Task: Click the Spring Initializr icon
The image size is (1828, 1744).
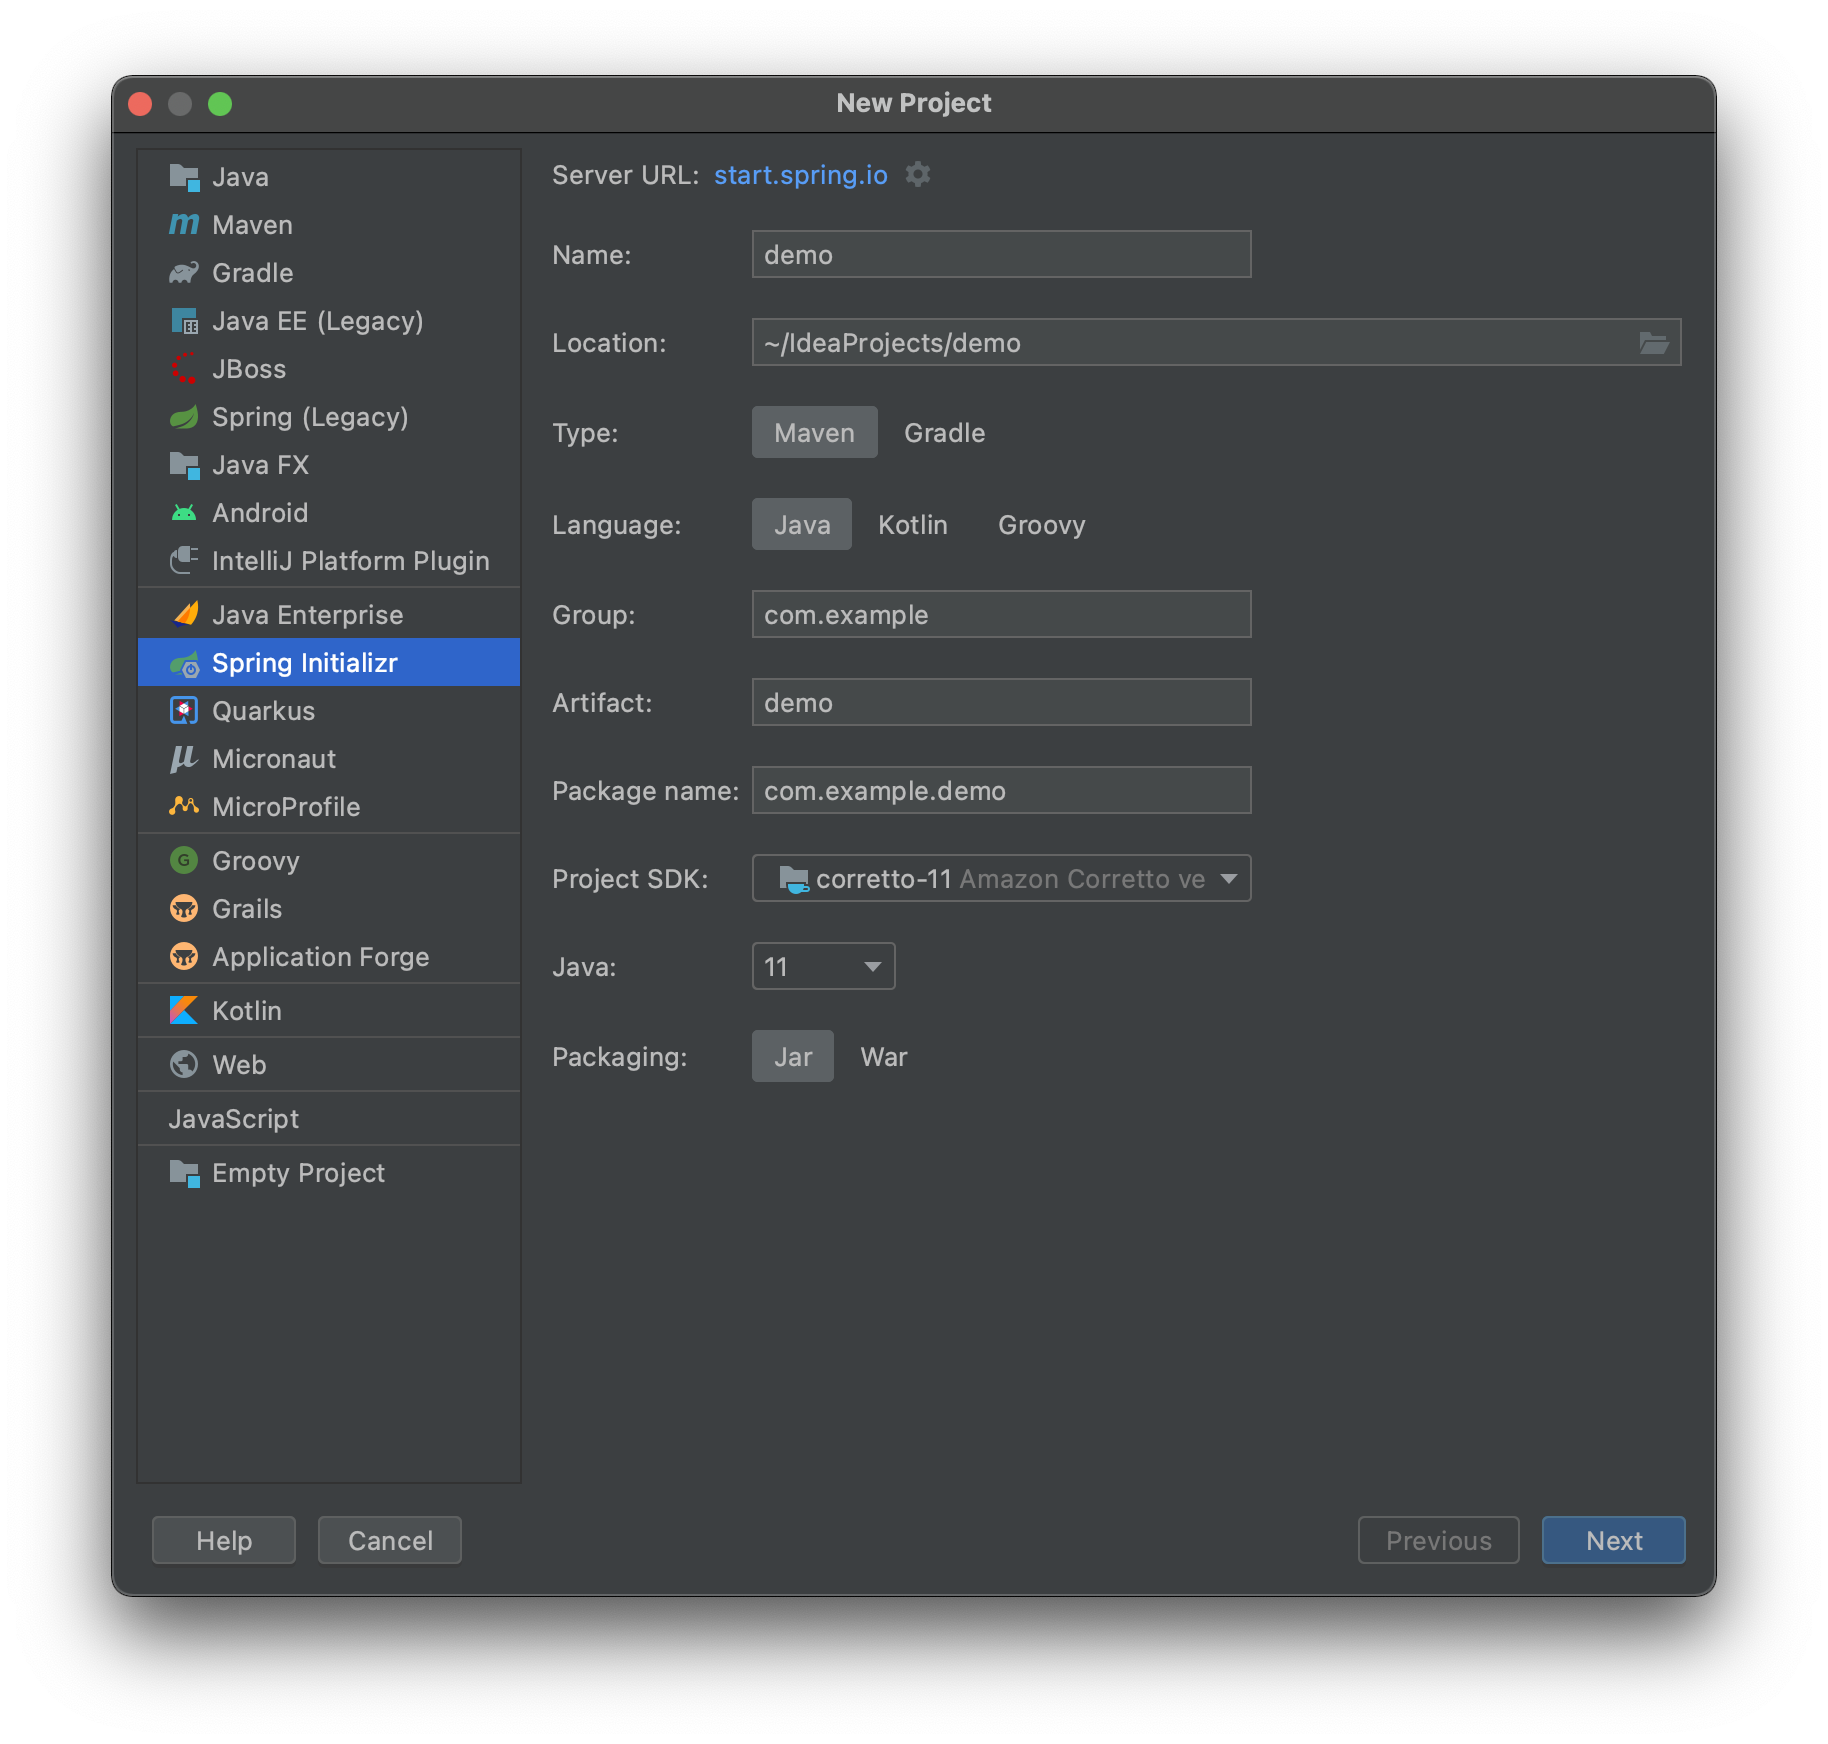Action: tap(184, 663)
